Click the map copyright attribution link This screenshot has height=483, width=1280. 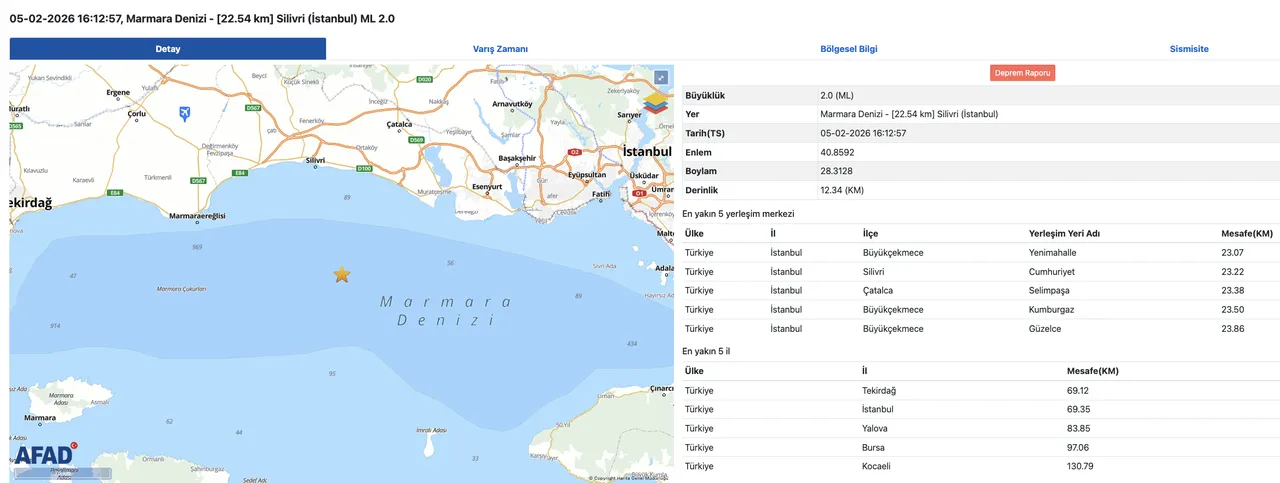coord(628,478)
